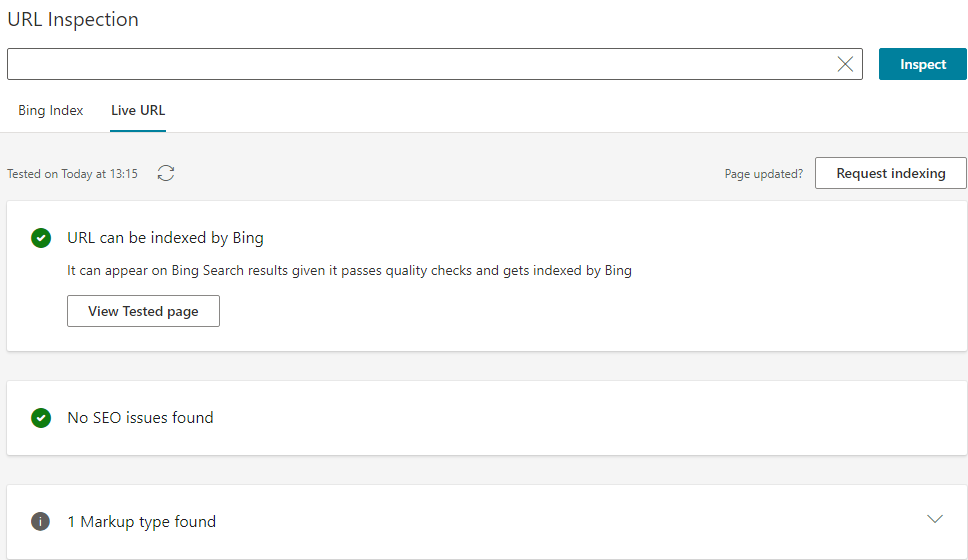This screenshot has width=968, height=560.
Task: Click 'URL can be indexed by Bing' text
Action: [x=165, y=238]
